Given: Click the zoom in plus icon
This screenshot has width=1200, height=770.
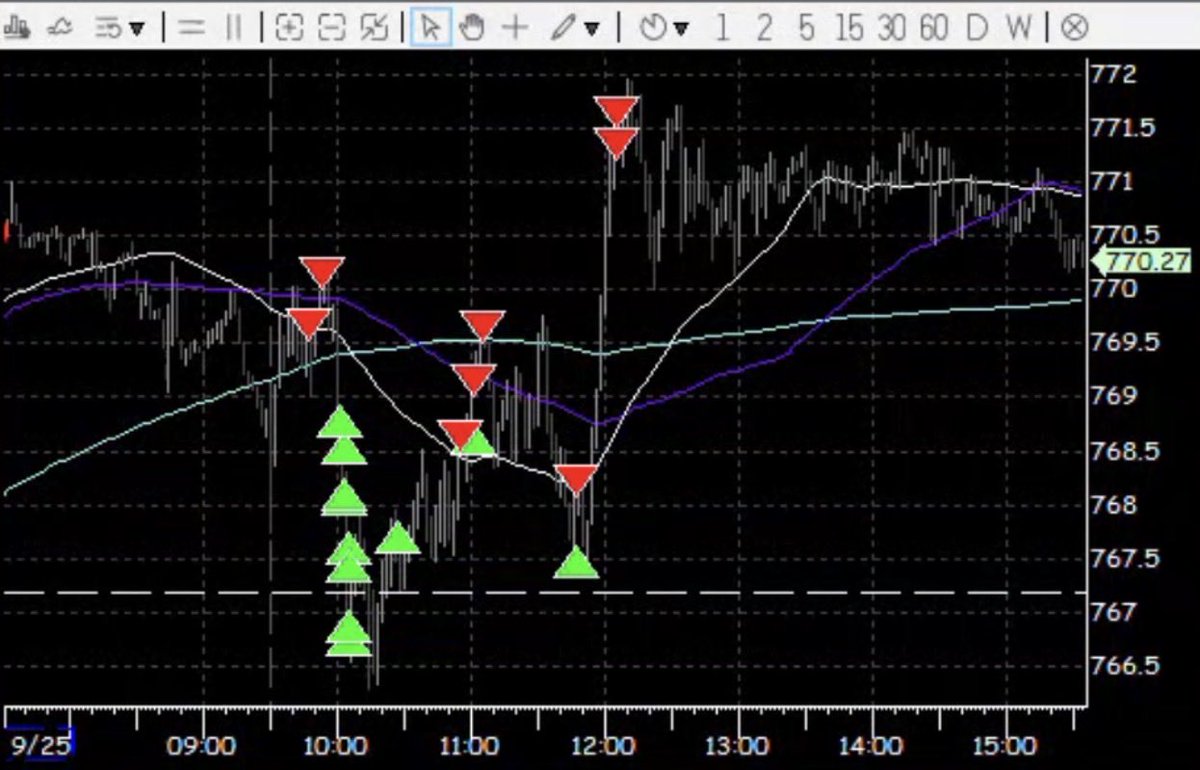Looking at the screenshot, I should coord(289,27).
